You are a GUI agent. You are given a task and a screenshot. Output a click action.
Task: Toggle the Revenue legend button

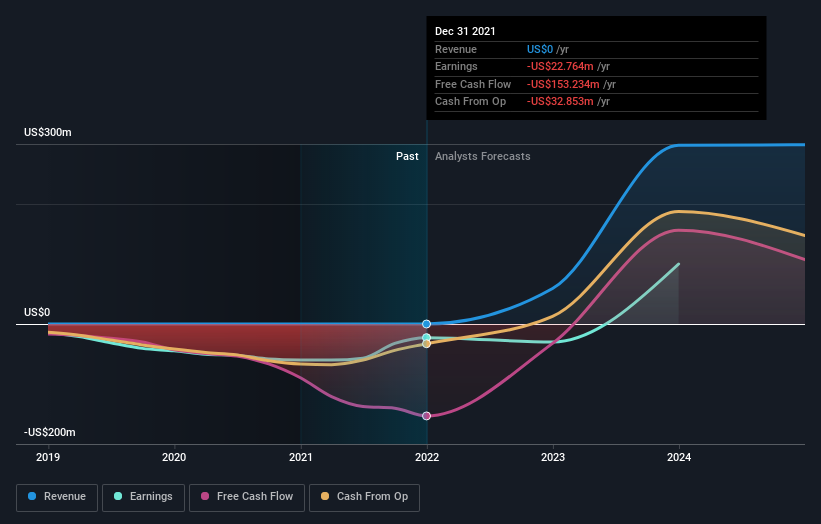[x=57, y=497]
